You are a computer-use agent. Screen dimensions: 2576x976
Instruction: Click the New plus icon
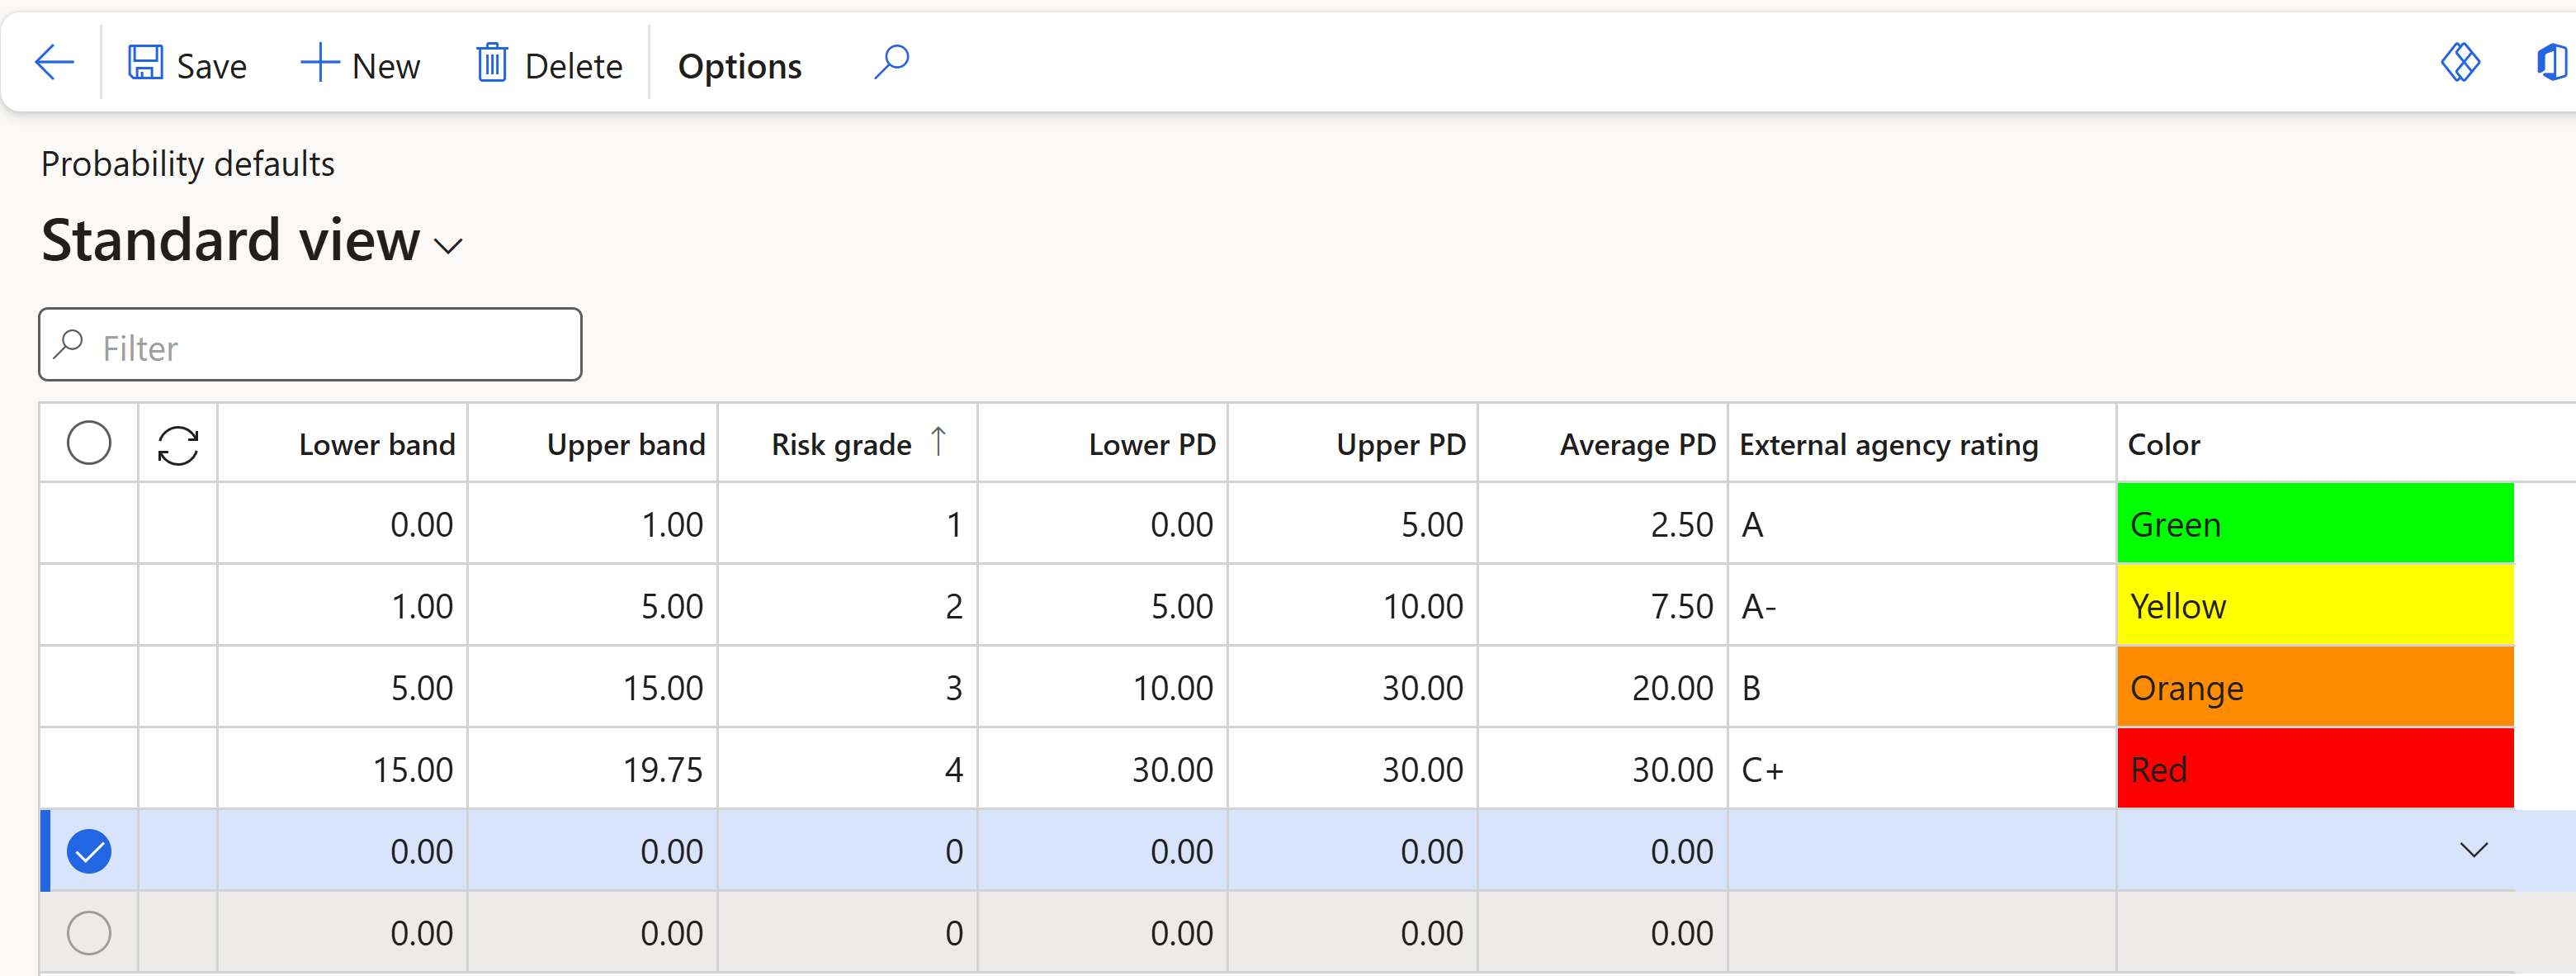[320, 63]
